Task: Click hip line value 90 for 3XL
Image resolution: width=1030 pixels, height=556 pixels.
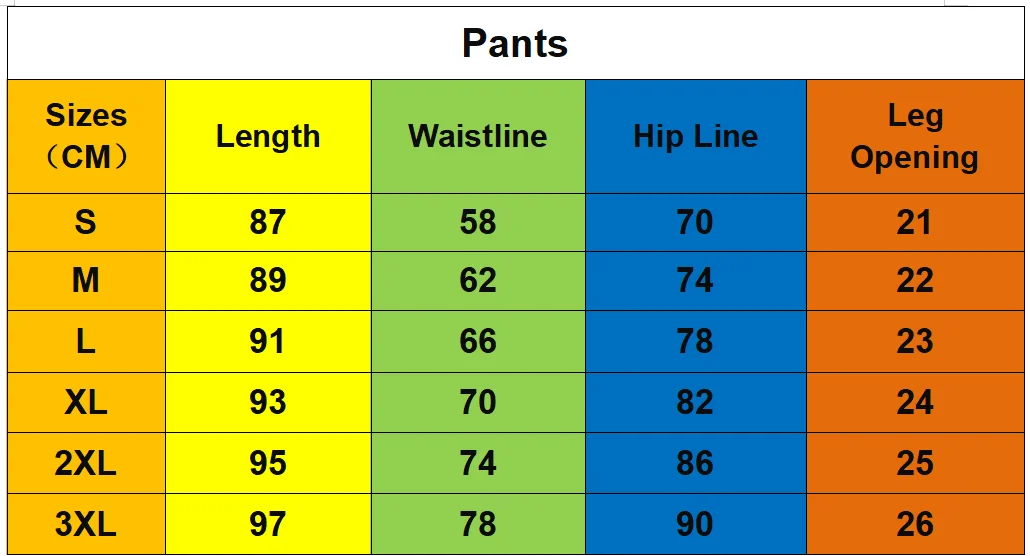Action: point(696,524)
